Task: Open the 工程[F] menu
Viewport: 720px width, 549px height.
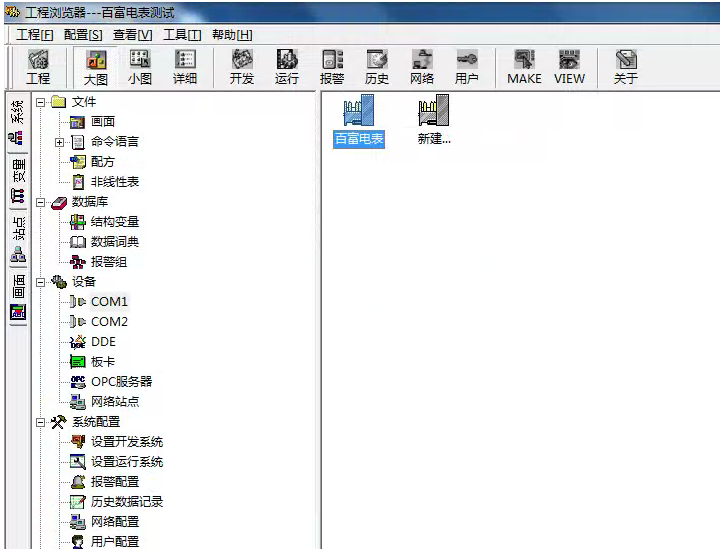Action: (35, 35)
